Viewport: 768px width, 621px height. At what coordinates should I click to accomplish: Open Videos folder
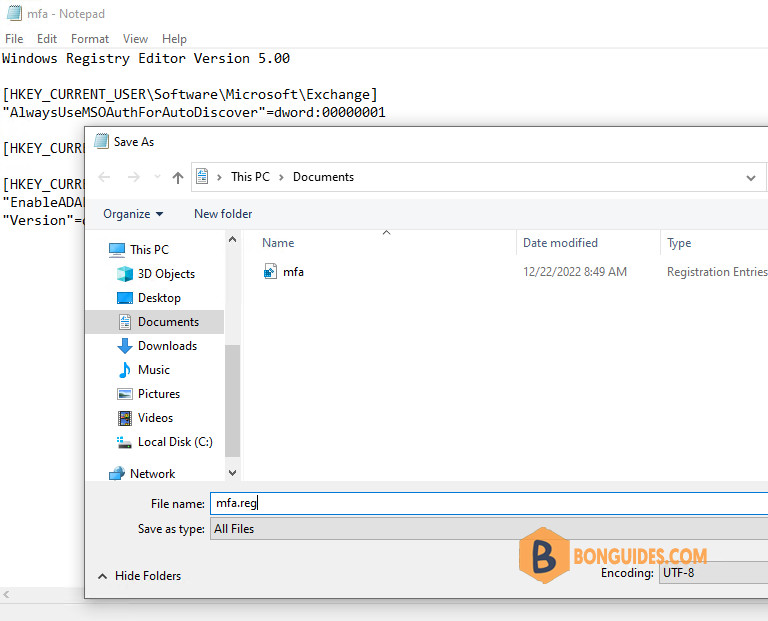(155, 418)
